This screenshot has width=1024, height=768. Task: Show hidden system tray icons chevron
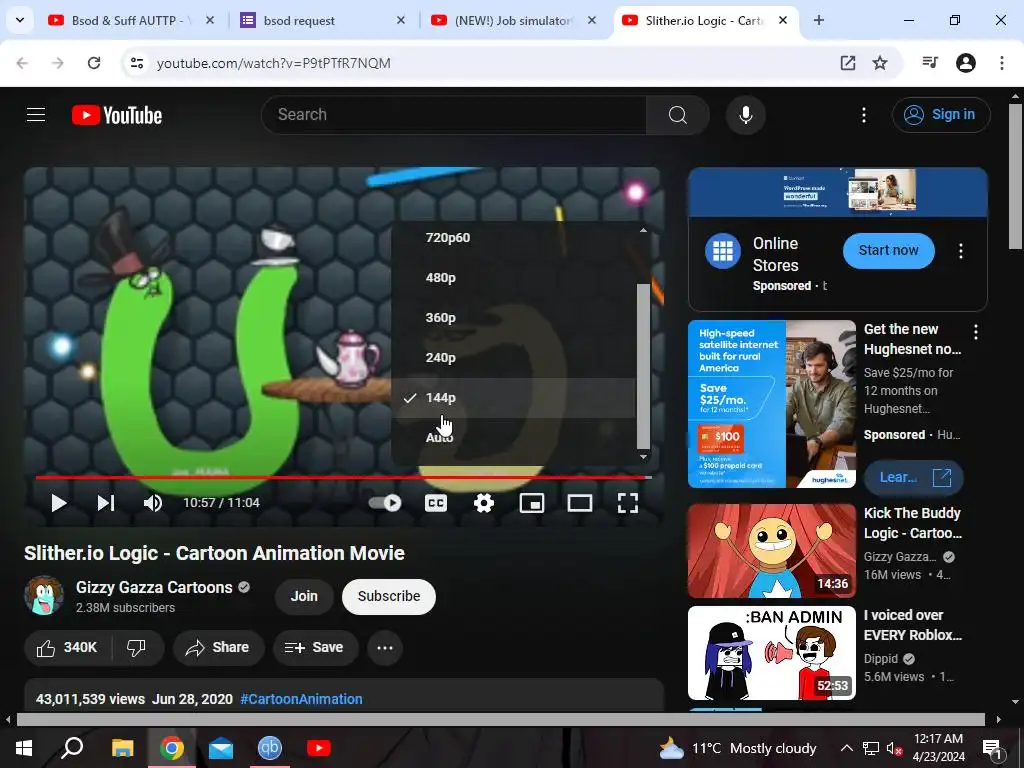[846, 748]
